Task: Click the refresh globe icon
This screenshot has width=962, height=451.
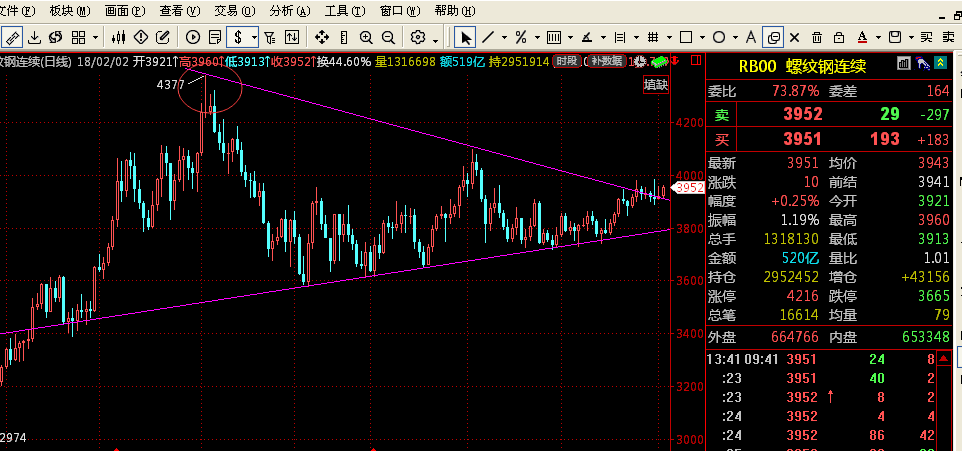Action: coord(56,37)
